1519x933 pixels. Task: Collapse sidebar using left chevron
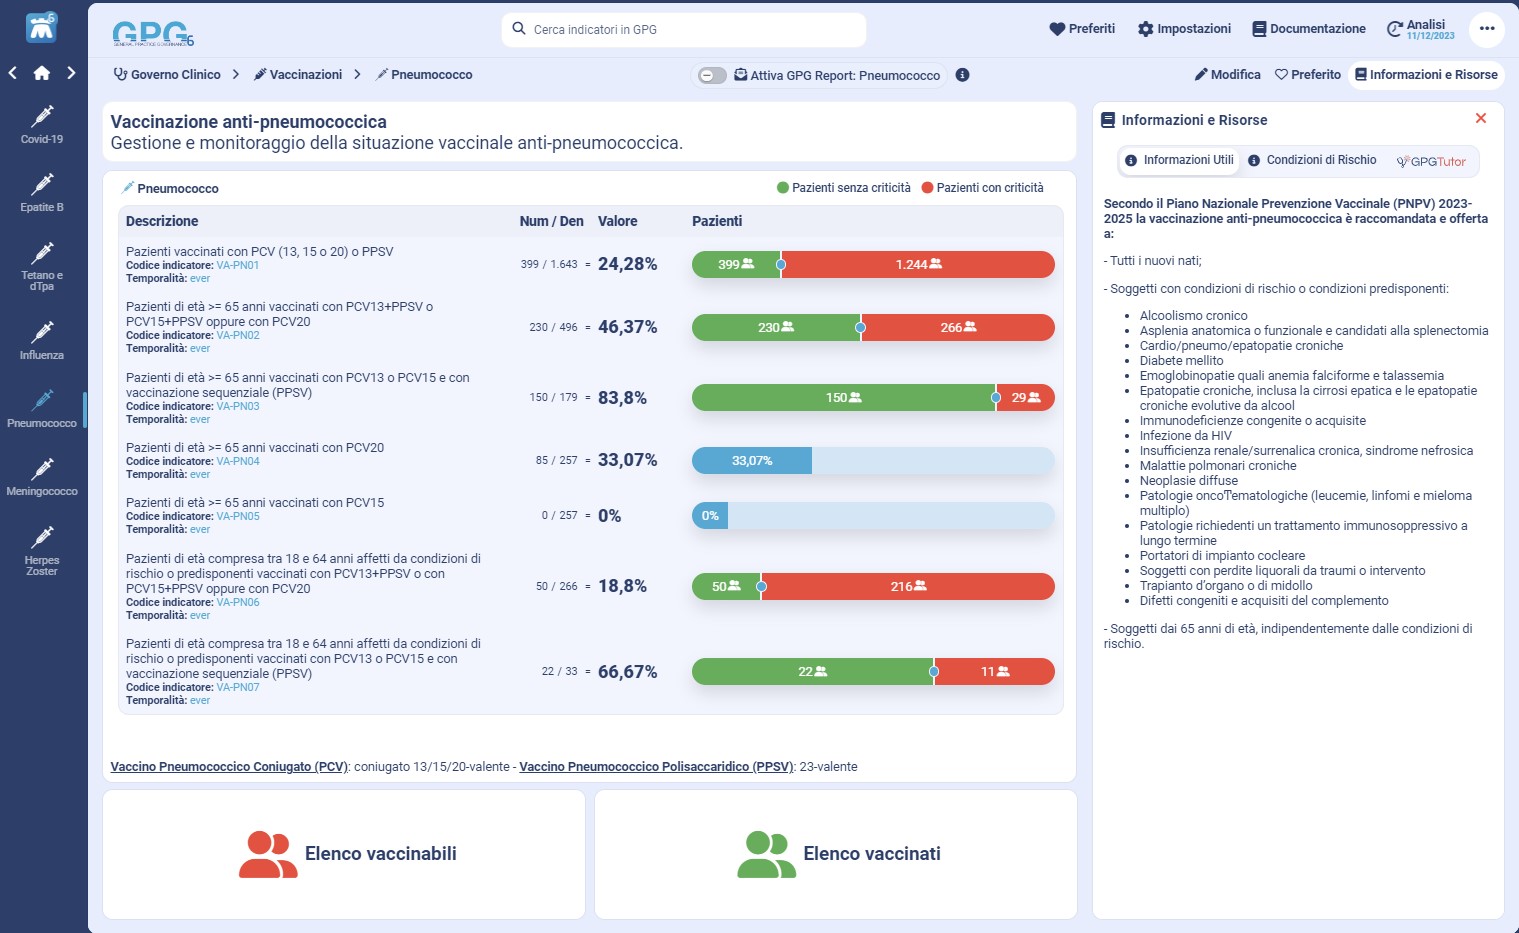coord(13,73)
